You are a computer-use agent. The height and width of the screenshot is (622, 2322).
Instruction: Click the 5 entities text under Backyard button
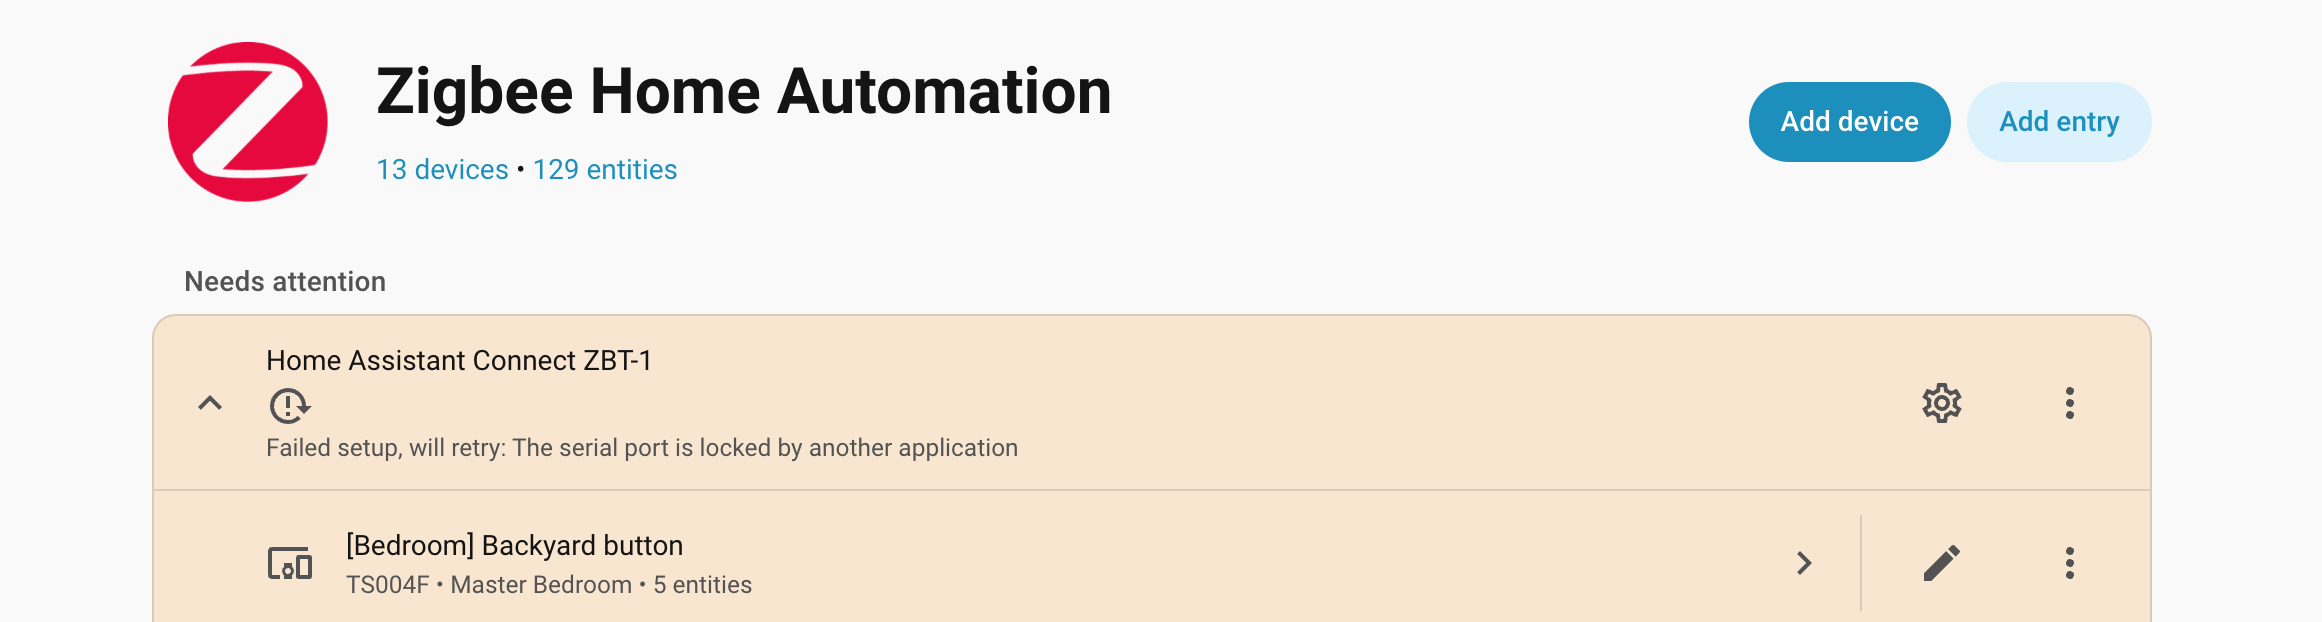[x=702, y=585]
